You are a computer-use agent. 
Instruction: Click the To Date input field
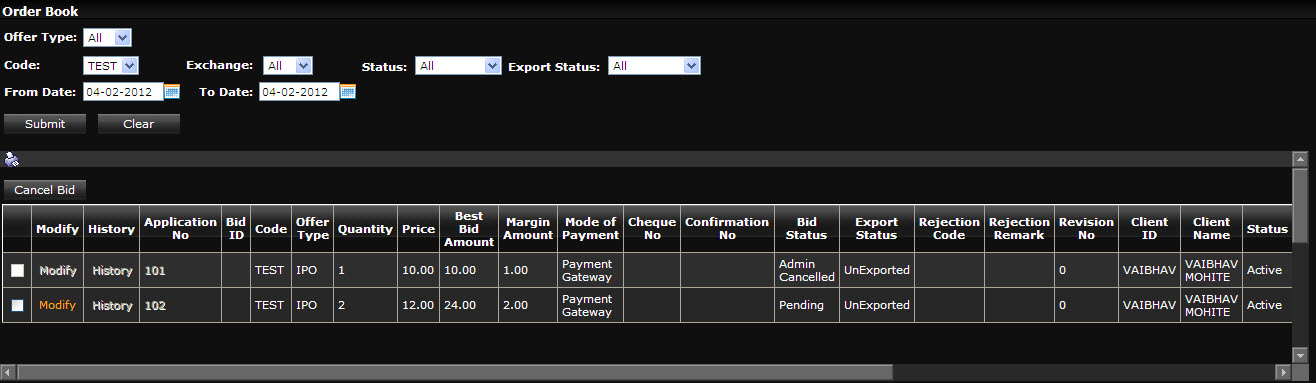(299, 92)
